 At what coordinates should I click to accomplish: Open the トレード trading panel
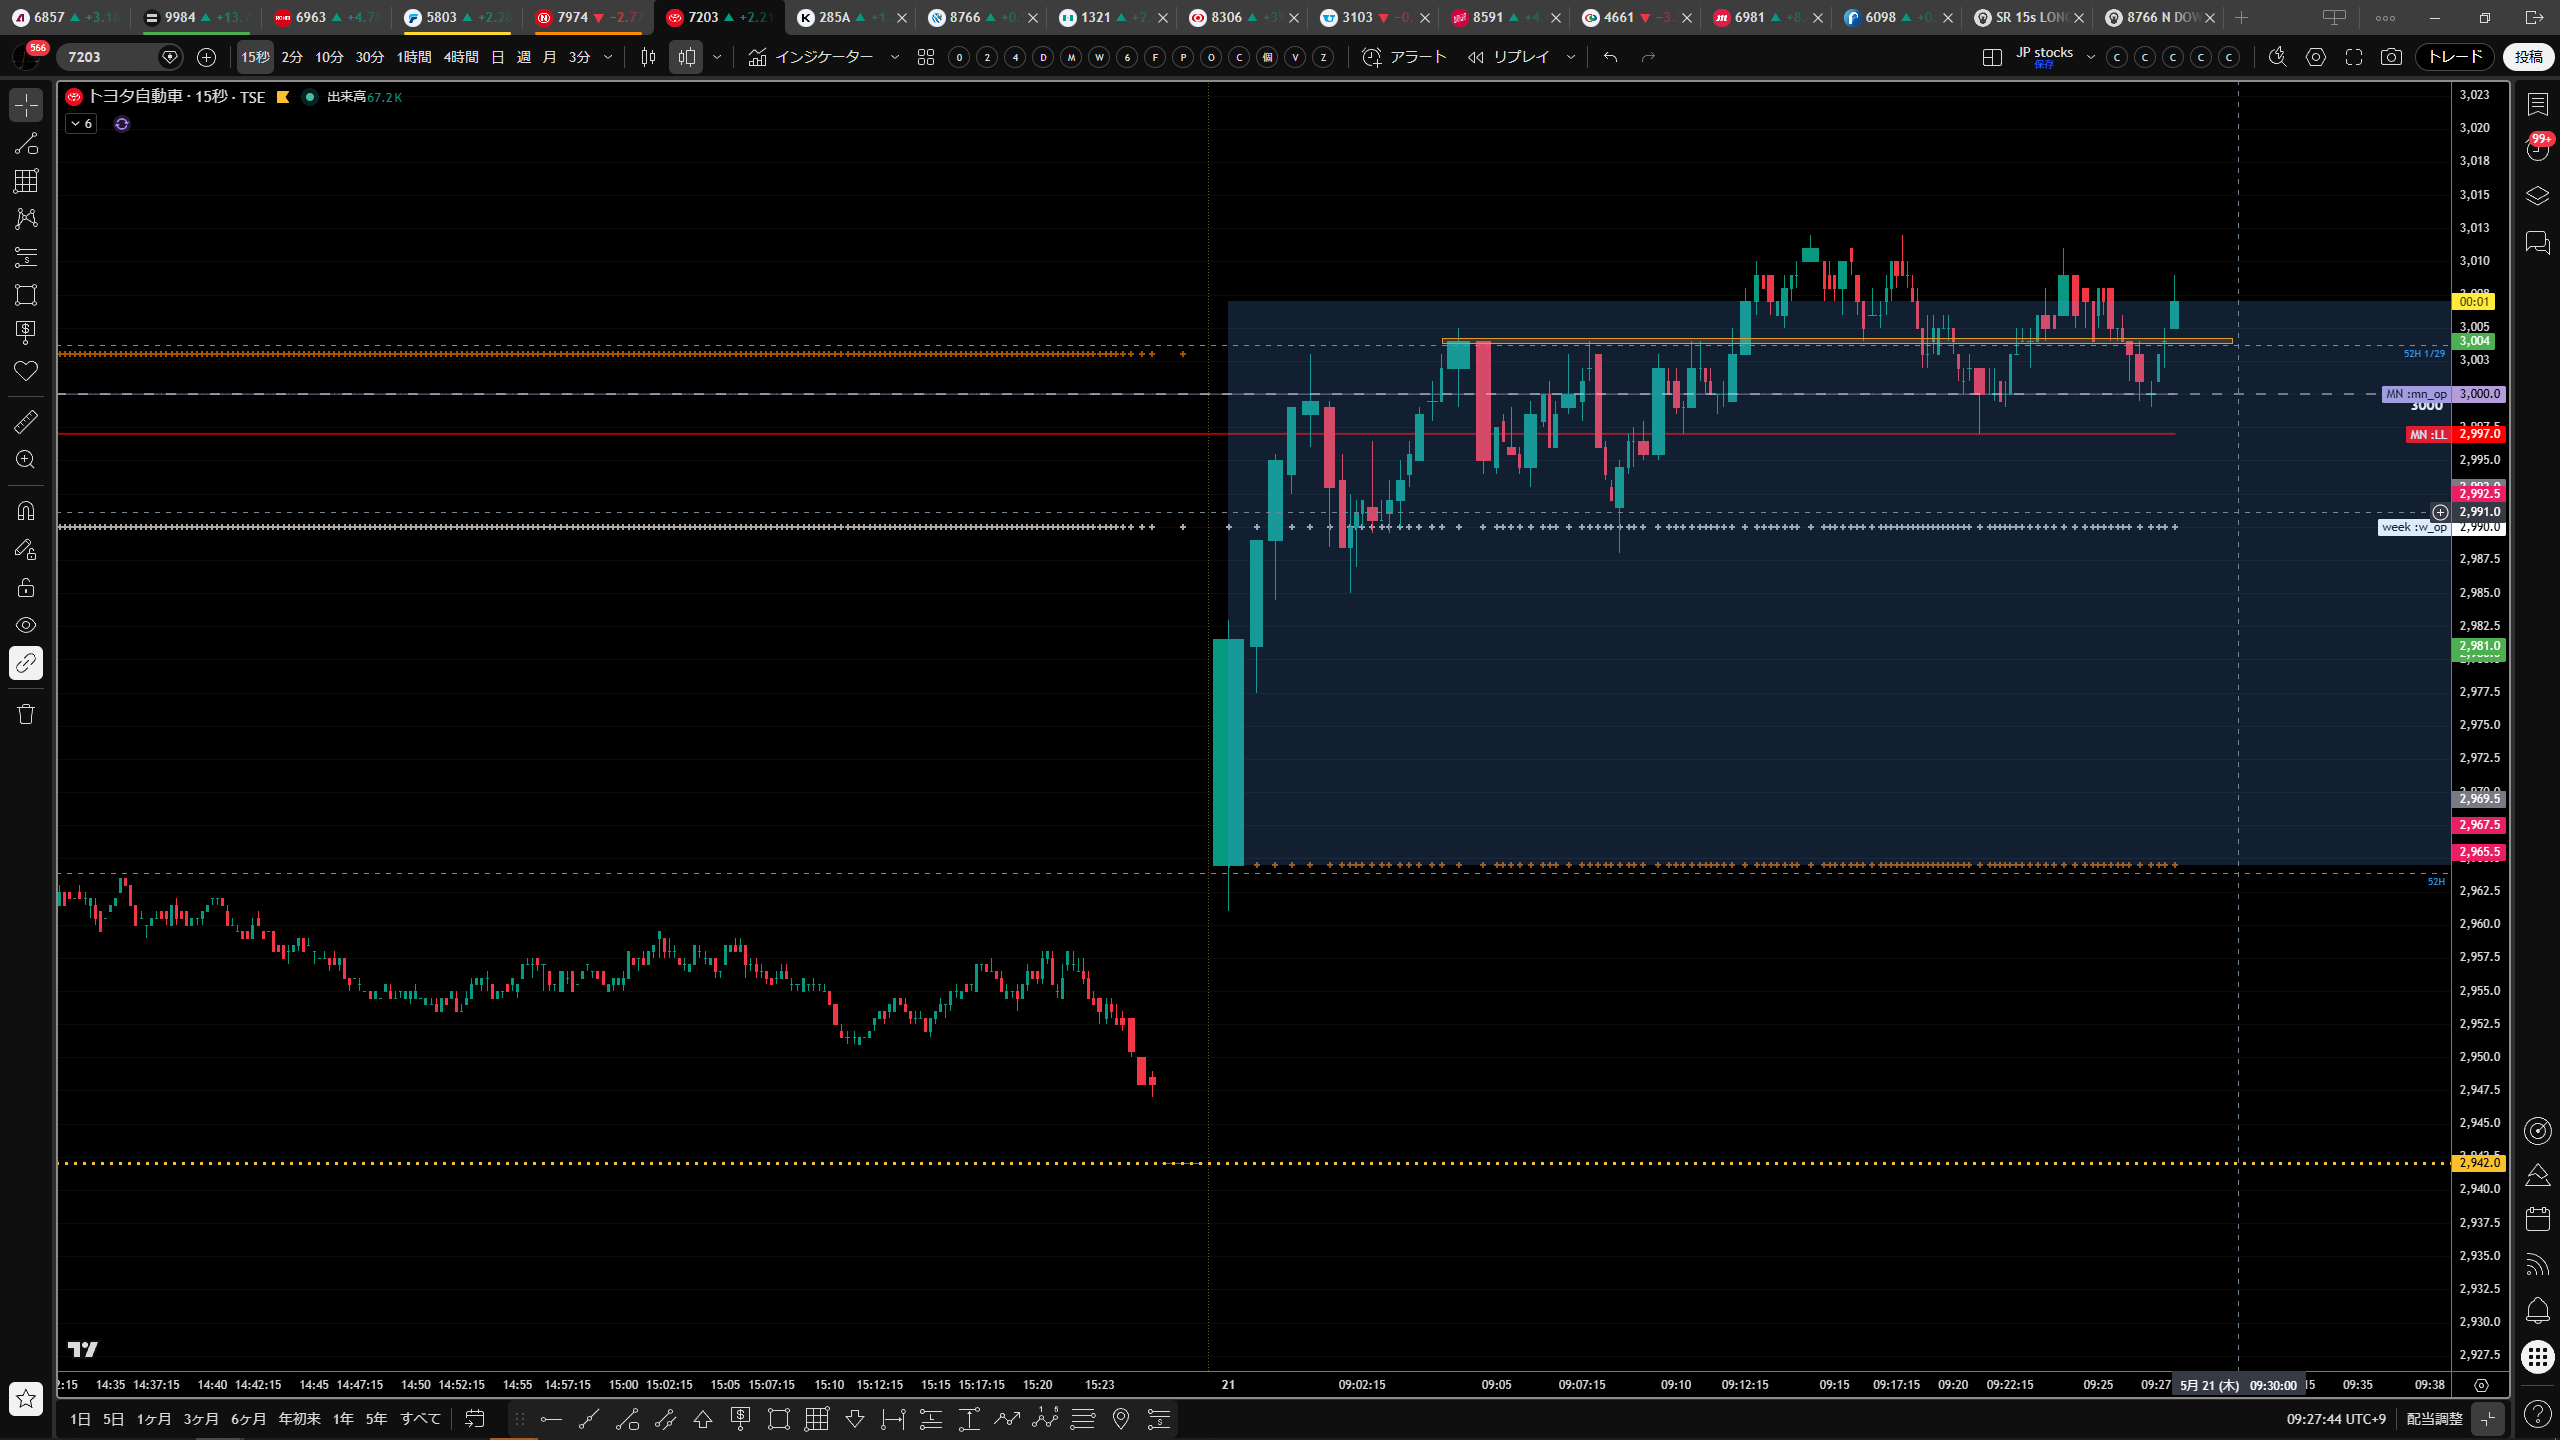coord(2456,57)
